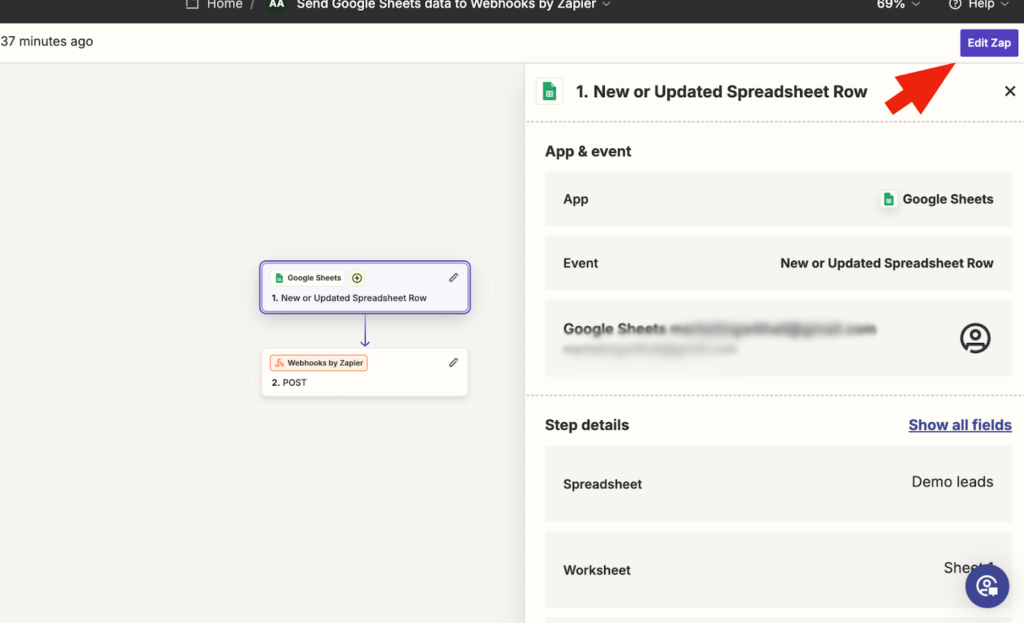This screenshot has height=623, width=1024.
Task: Close the step details side panel
Action: pos(1009,92)
